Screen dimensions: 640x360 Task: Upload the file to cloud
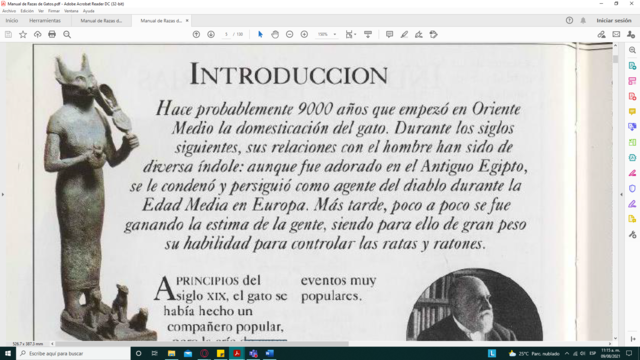[38, 35]
